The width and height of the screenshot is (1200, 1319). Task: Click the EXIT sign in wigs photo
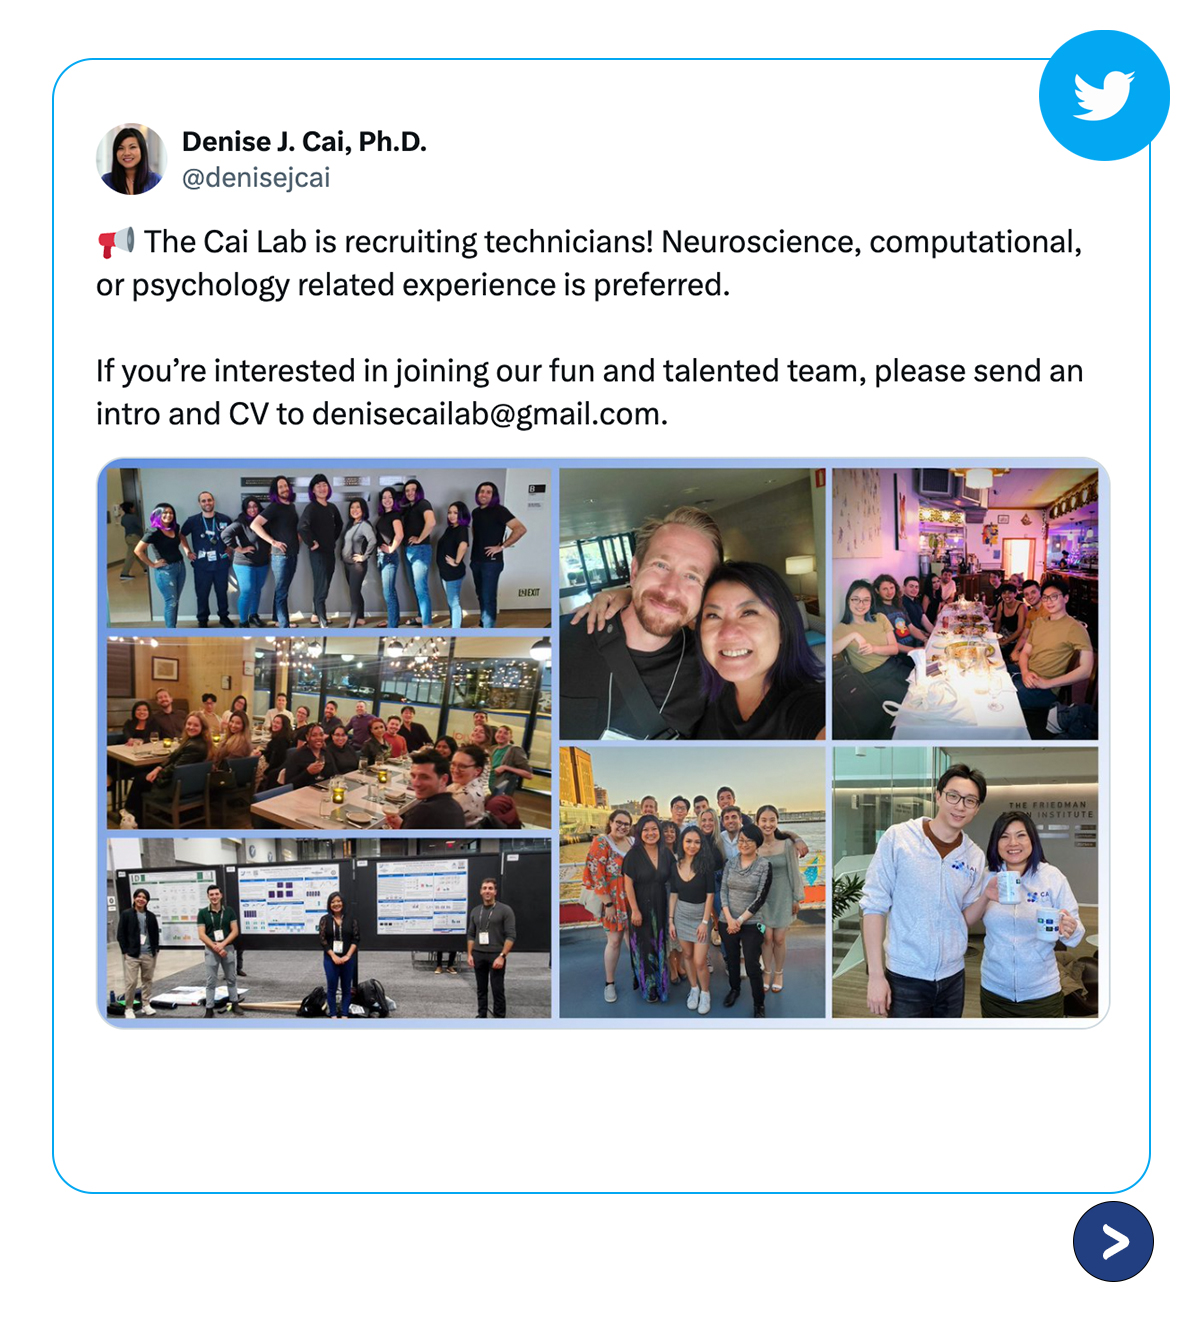529,593
